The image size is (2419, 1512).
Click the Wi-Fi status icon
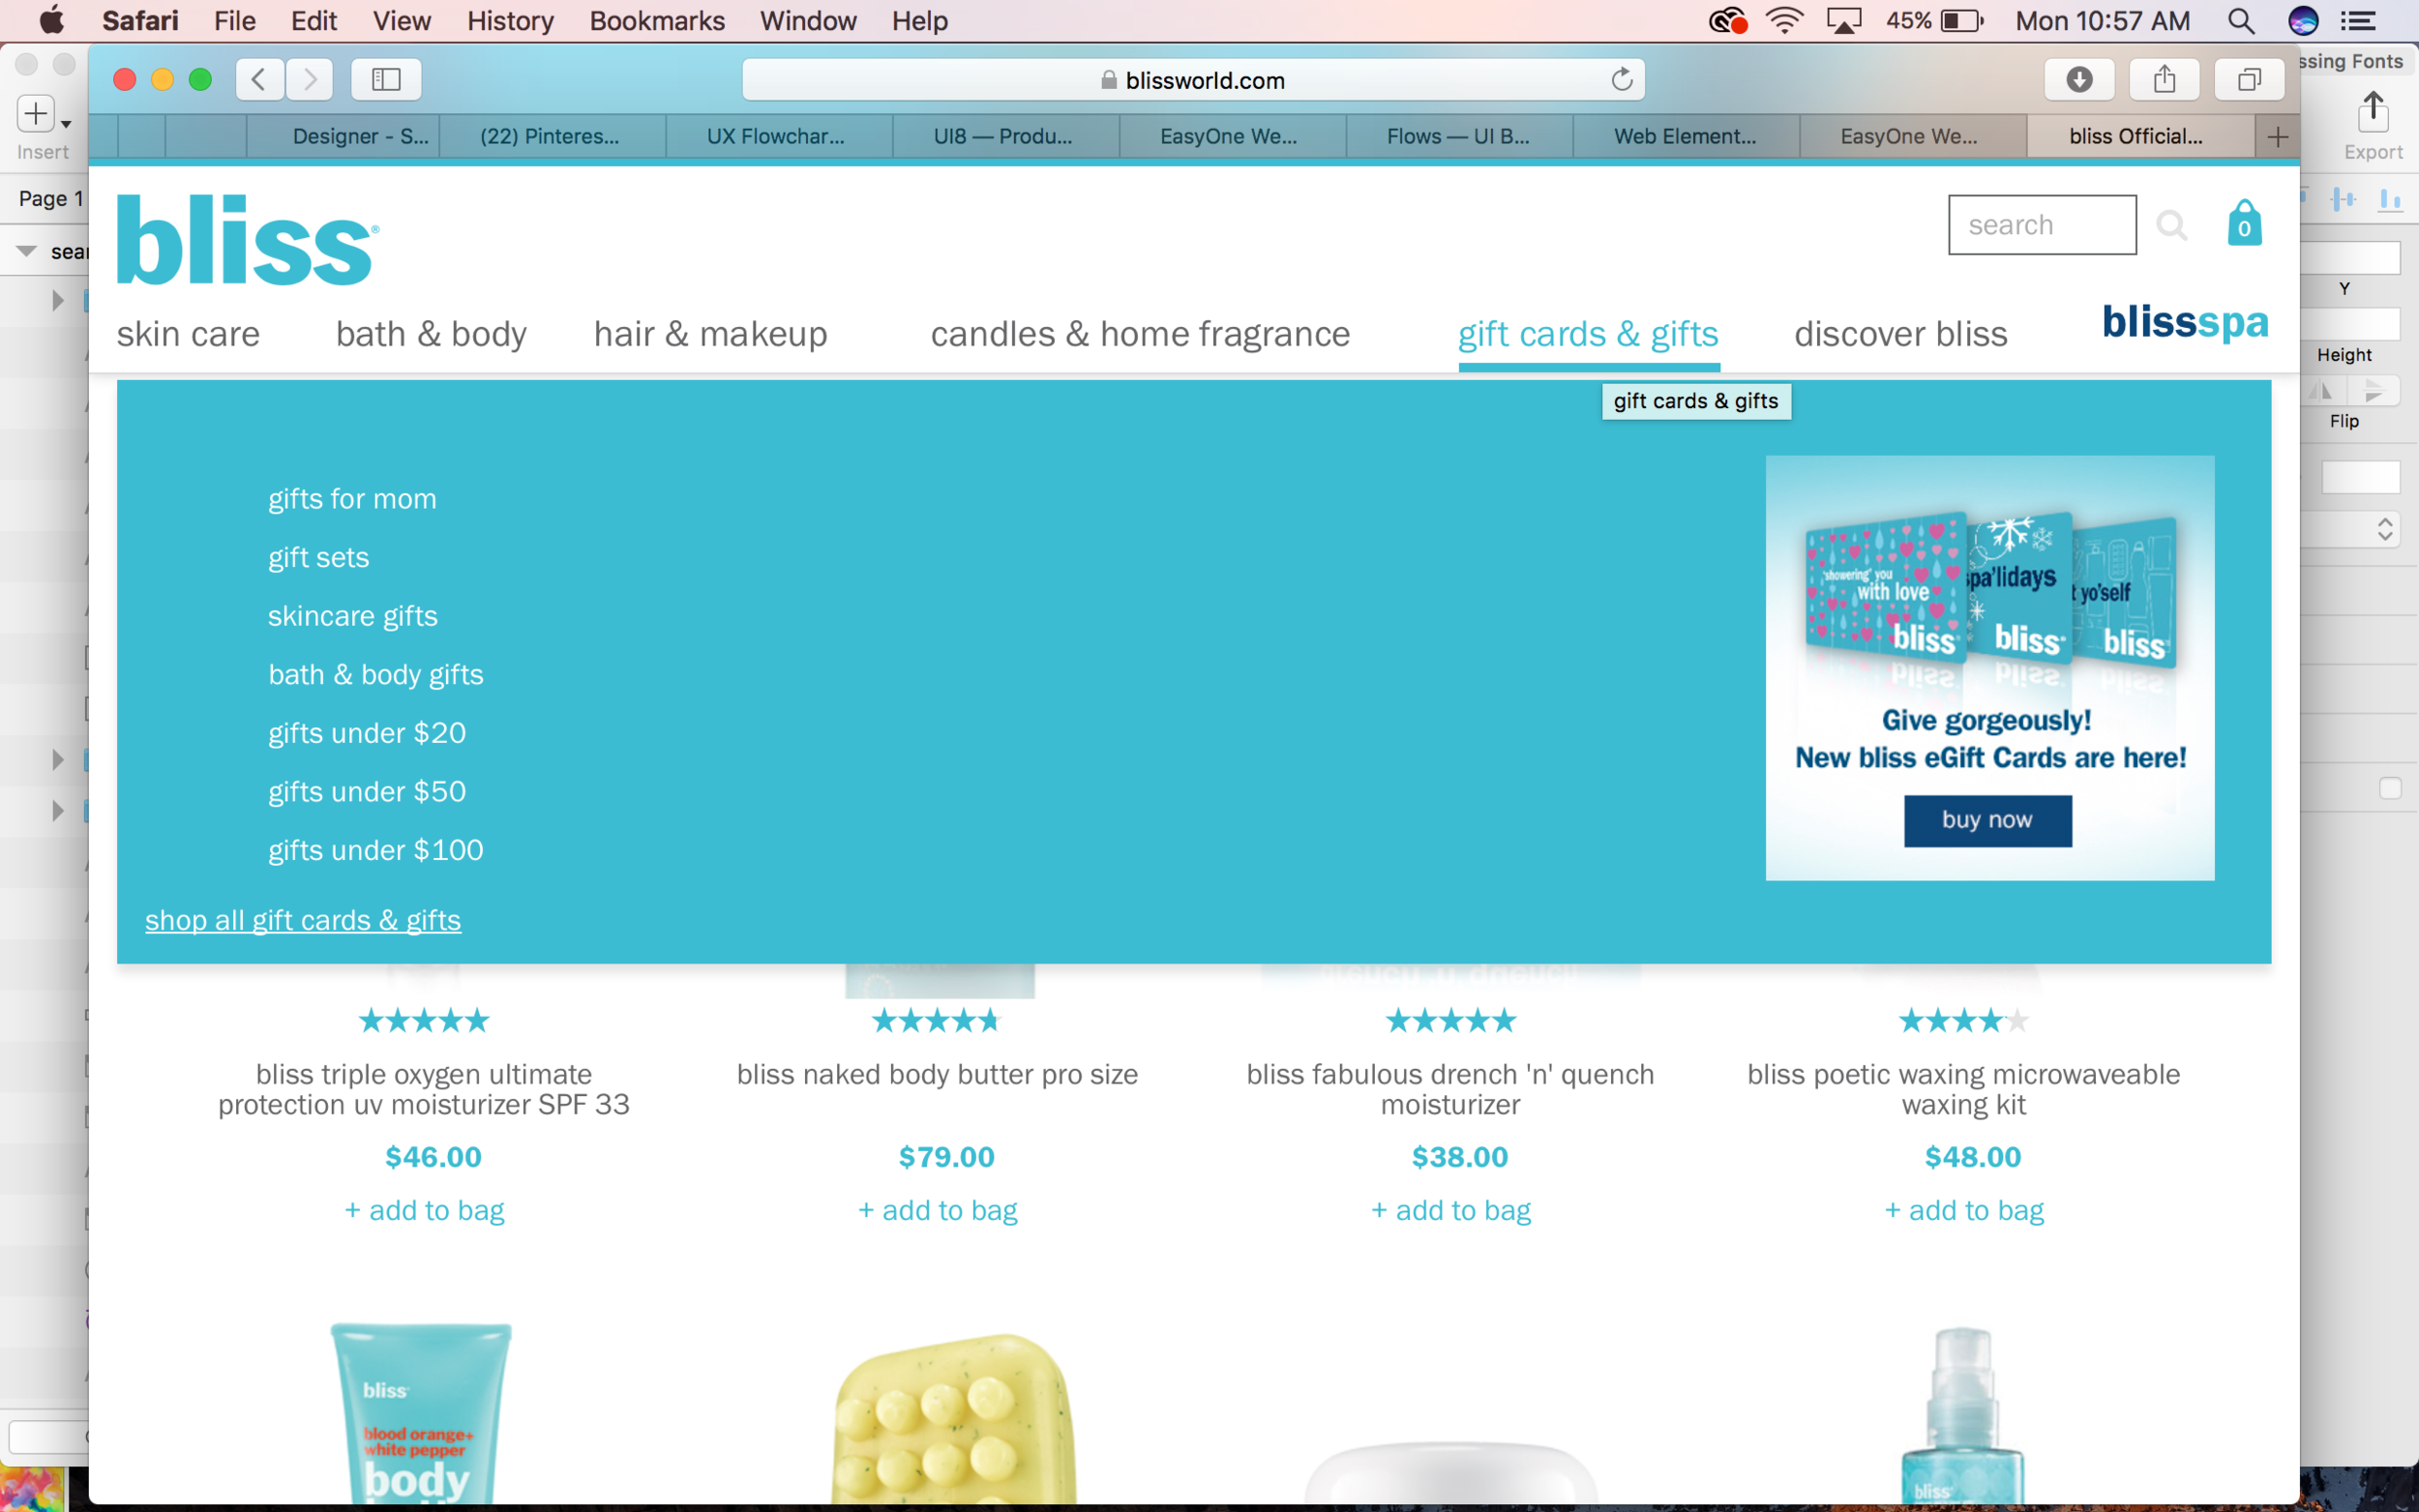[1785, 21]
